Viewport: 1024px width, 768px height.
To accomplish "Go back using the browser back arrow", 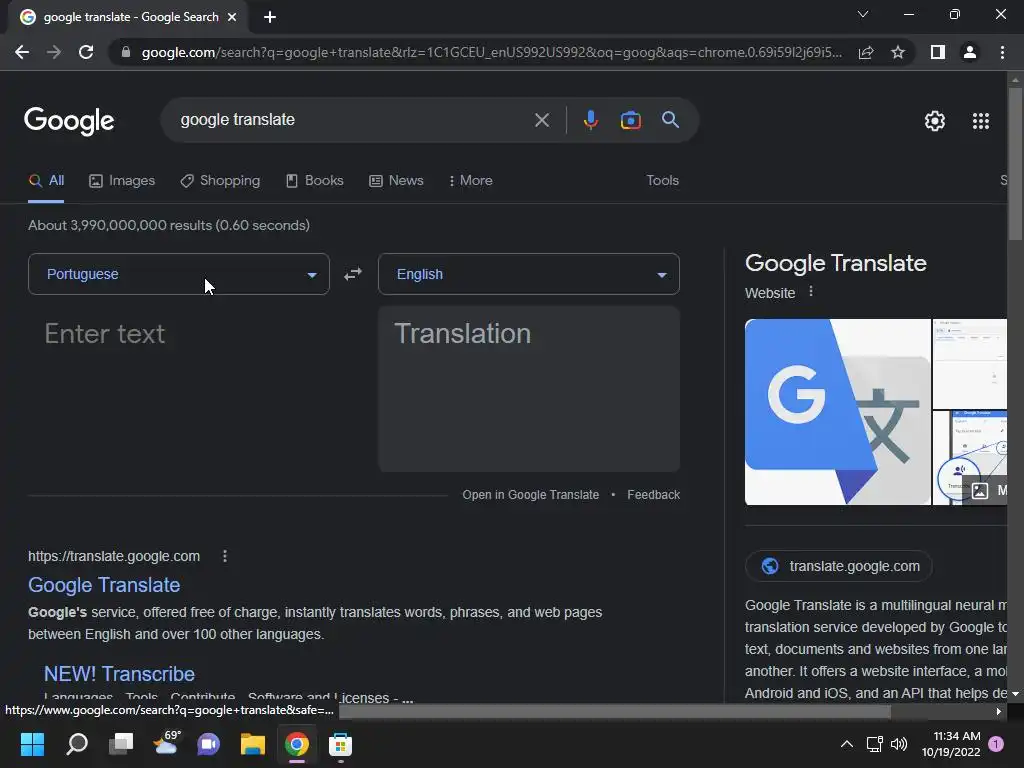I will (x=22, y=52).
